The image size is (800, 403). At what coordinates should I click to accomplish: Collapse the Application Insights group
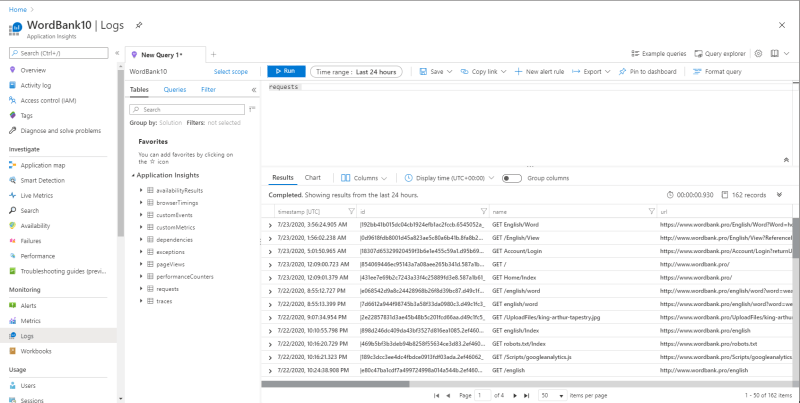(x=133, y=175)
